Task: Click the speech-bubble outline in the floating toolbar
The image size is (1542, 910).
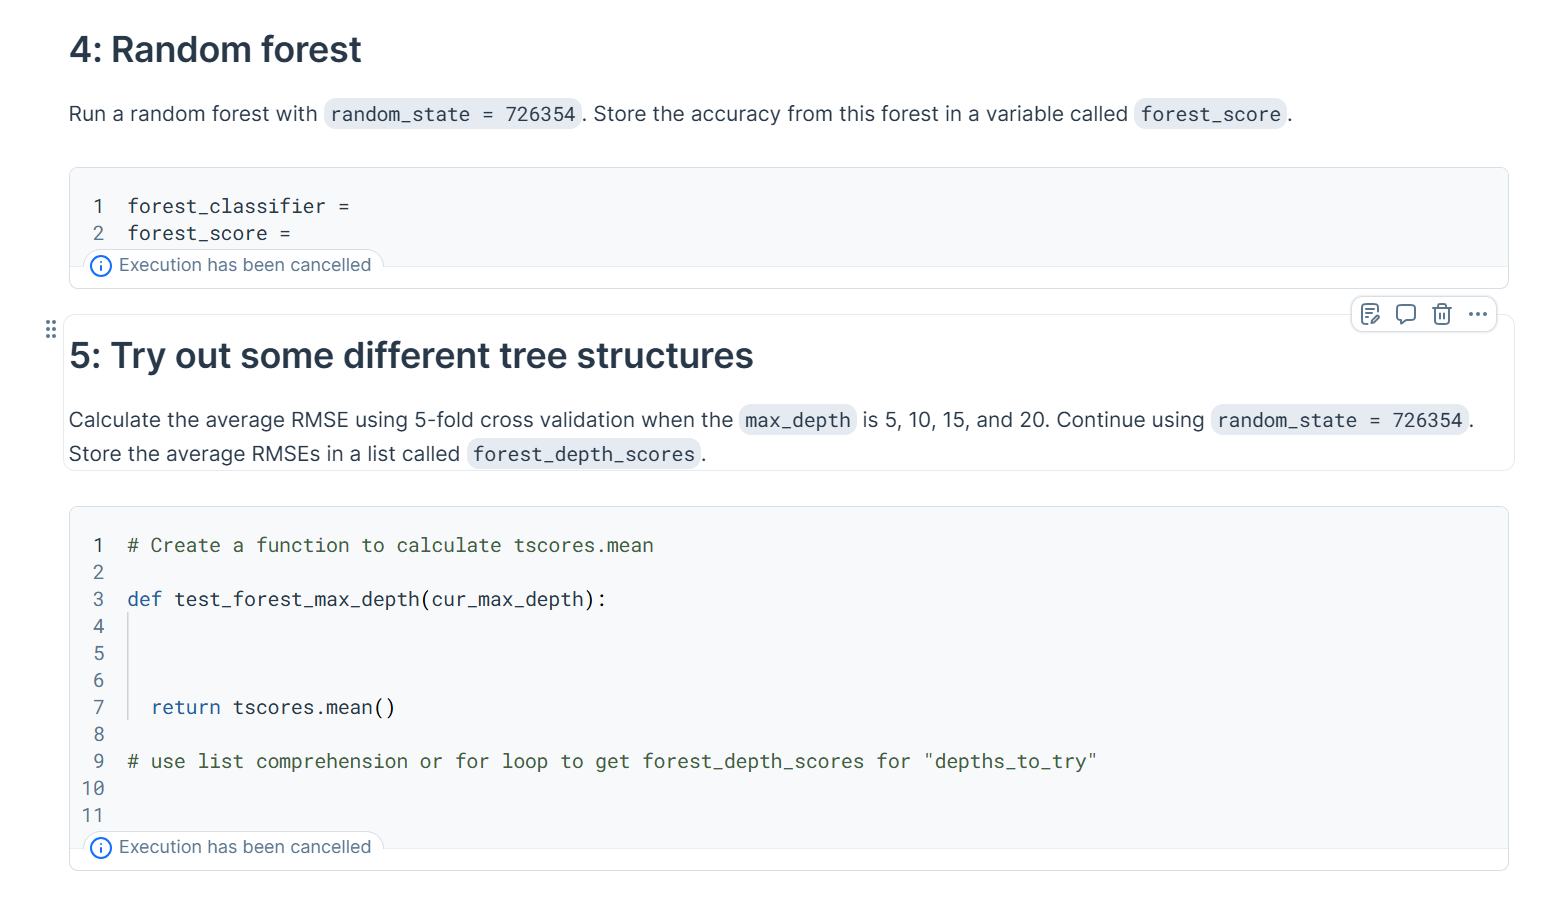Action: click(x=1406, y=314)
